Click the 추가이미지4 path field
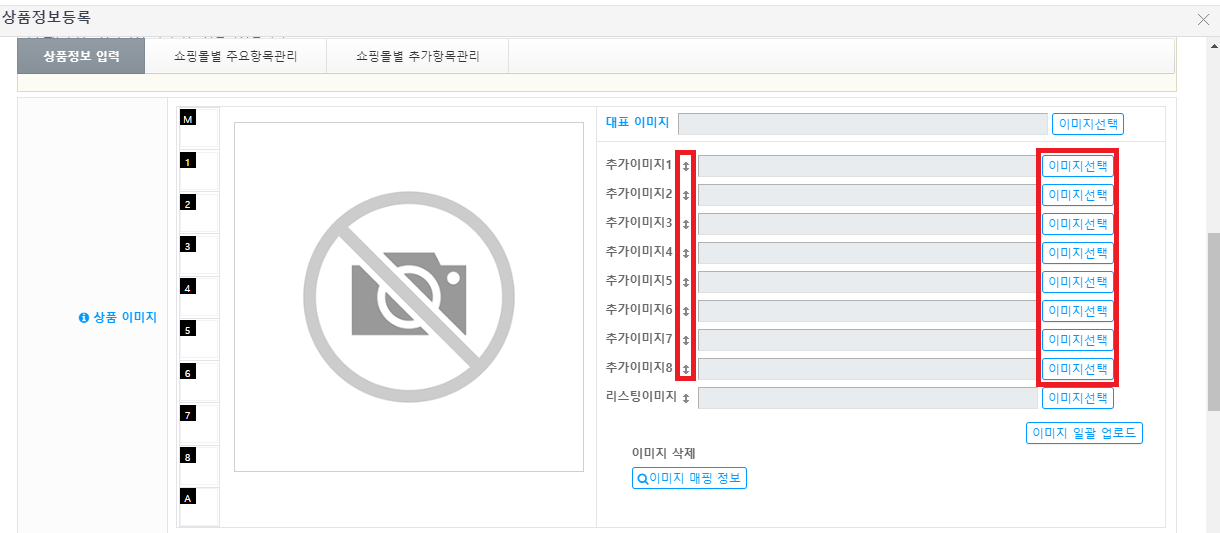The height and width of the screenshot is (533, 1220). click(x=867, y=253)
